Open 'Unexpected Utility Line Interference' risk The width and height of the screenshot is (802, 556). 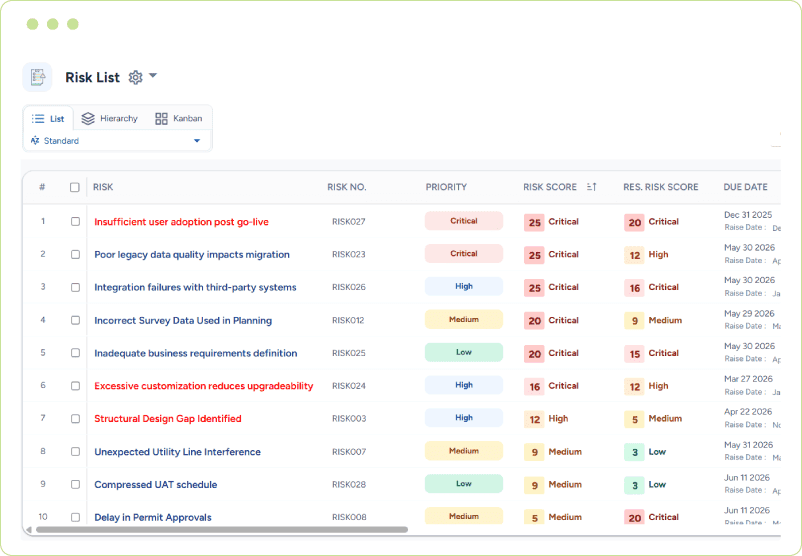[177, 452]
